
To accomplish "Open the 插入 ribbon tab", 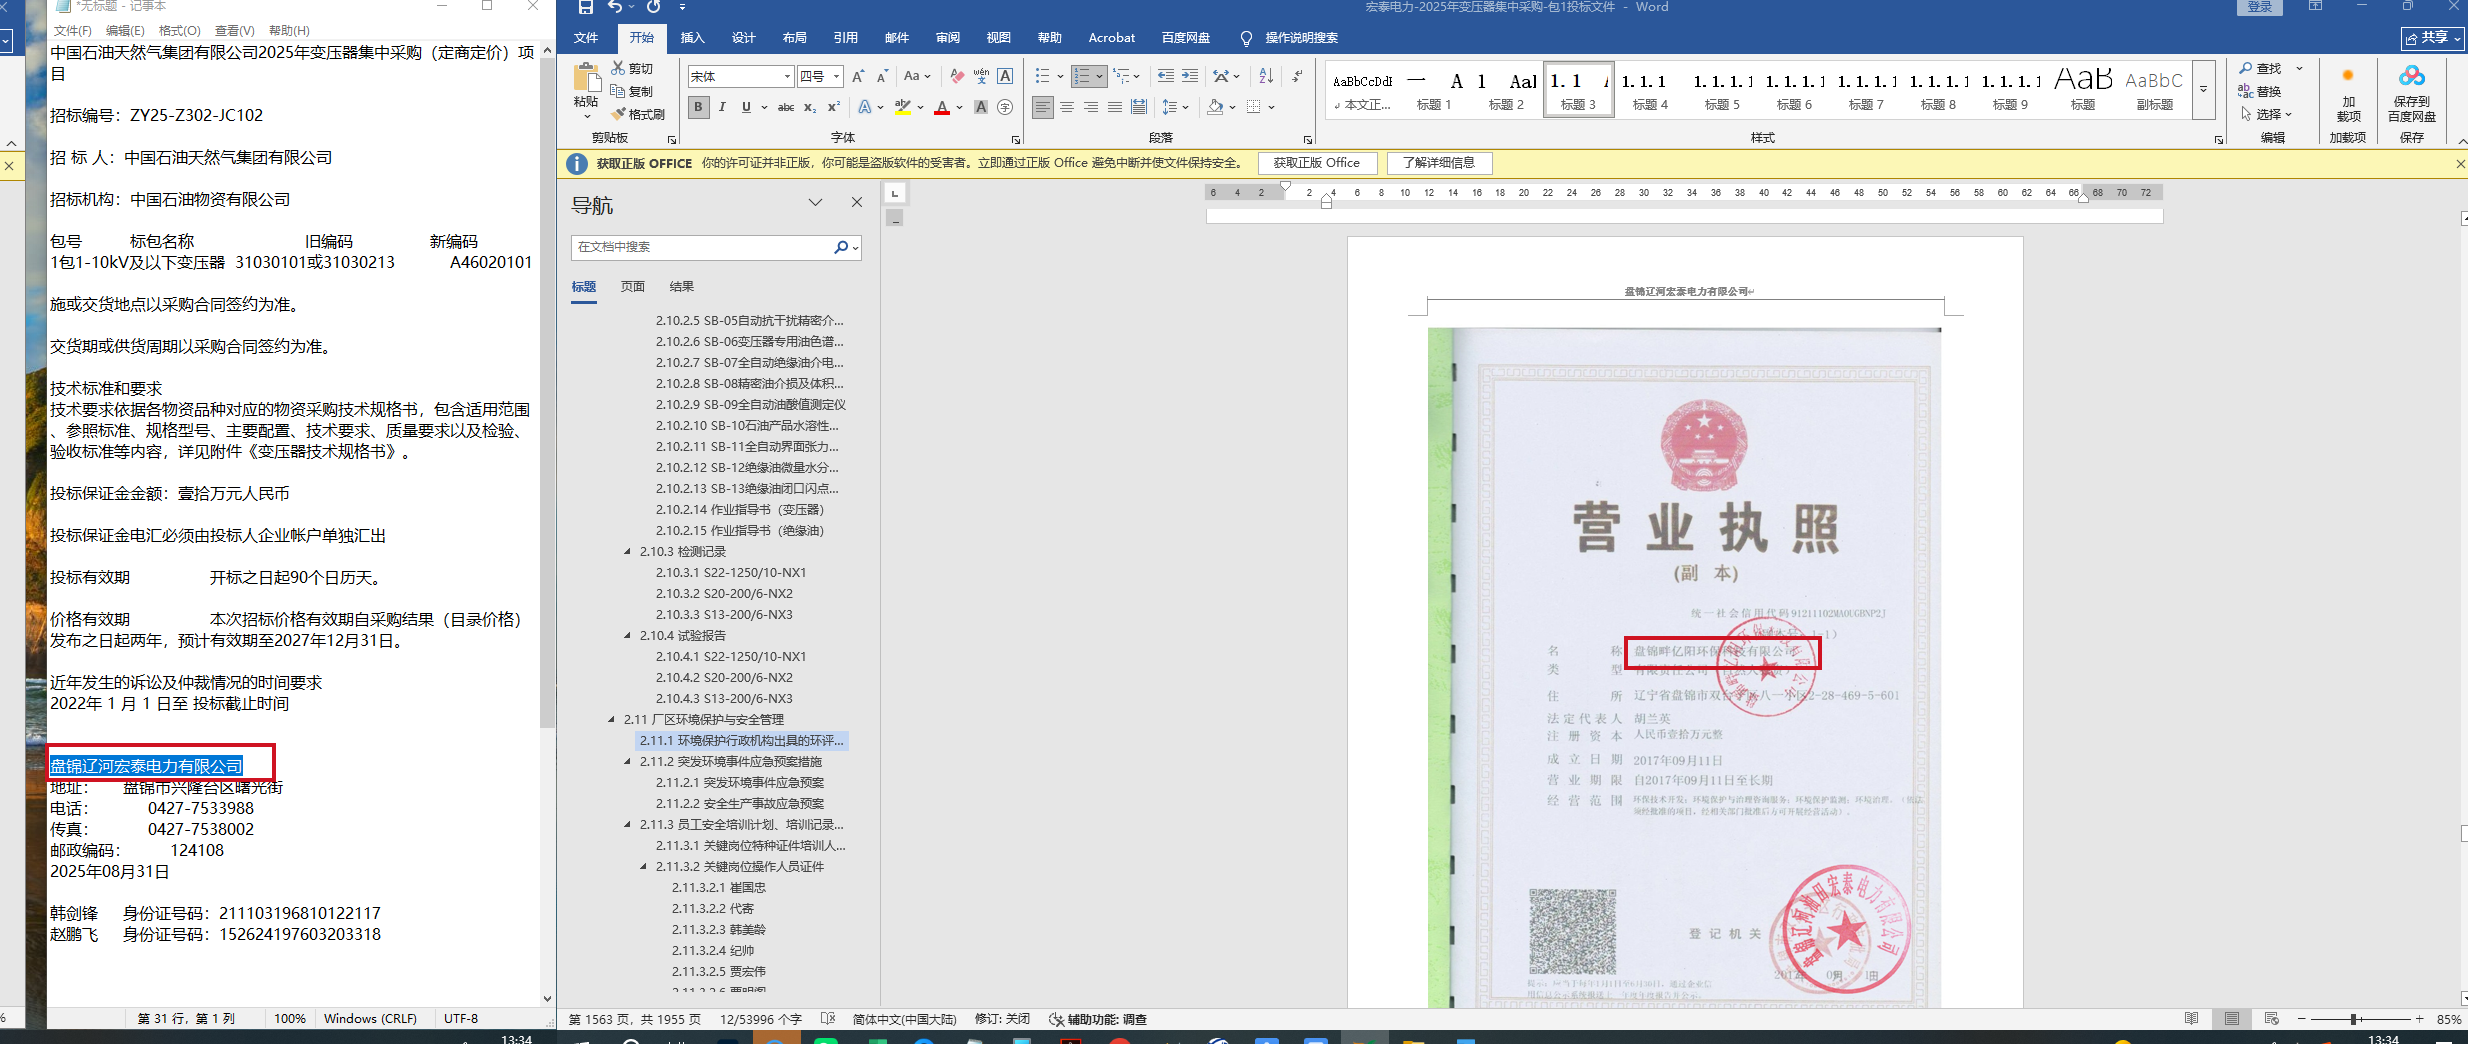I will (x=692, y=38).
